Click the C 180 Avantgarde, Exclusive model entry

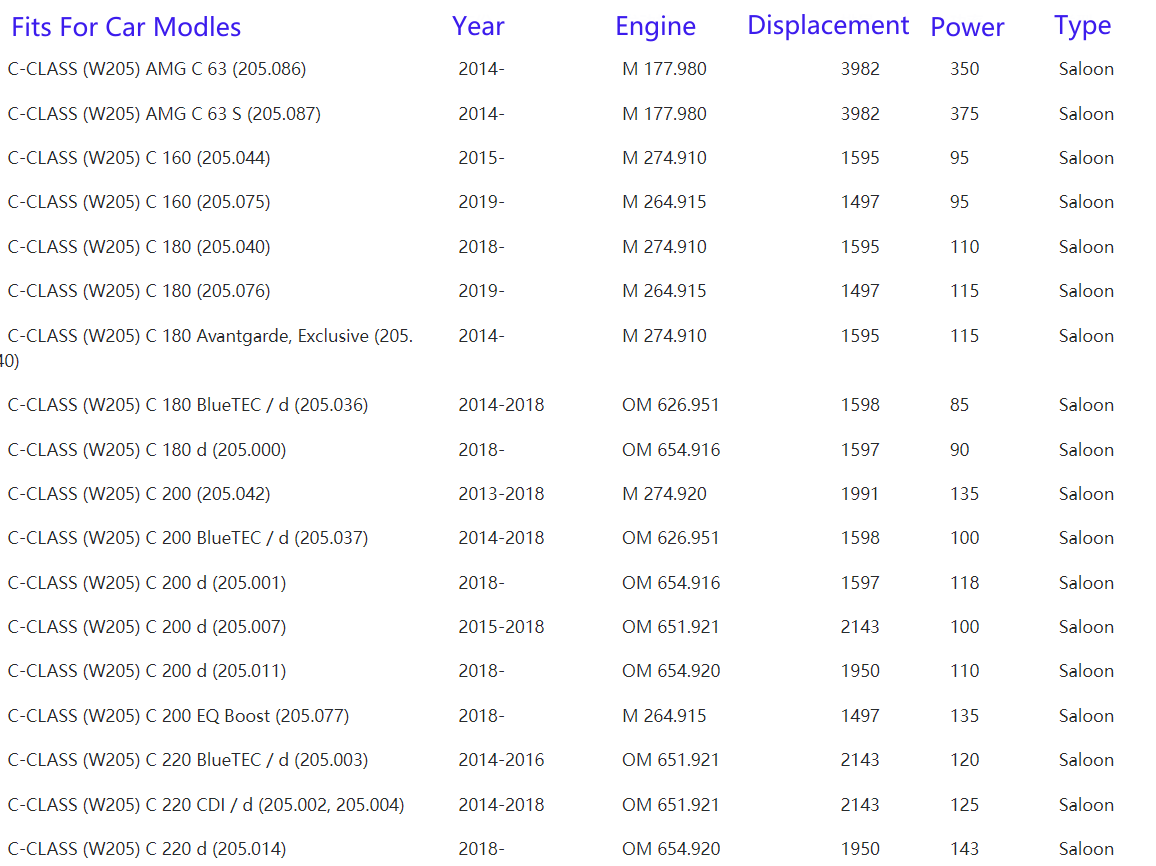210,336
